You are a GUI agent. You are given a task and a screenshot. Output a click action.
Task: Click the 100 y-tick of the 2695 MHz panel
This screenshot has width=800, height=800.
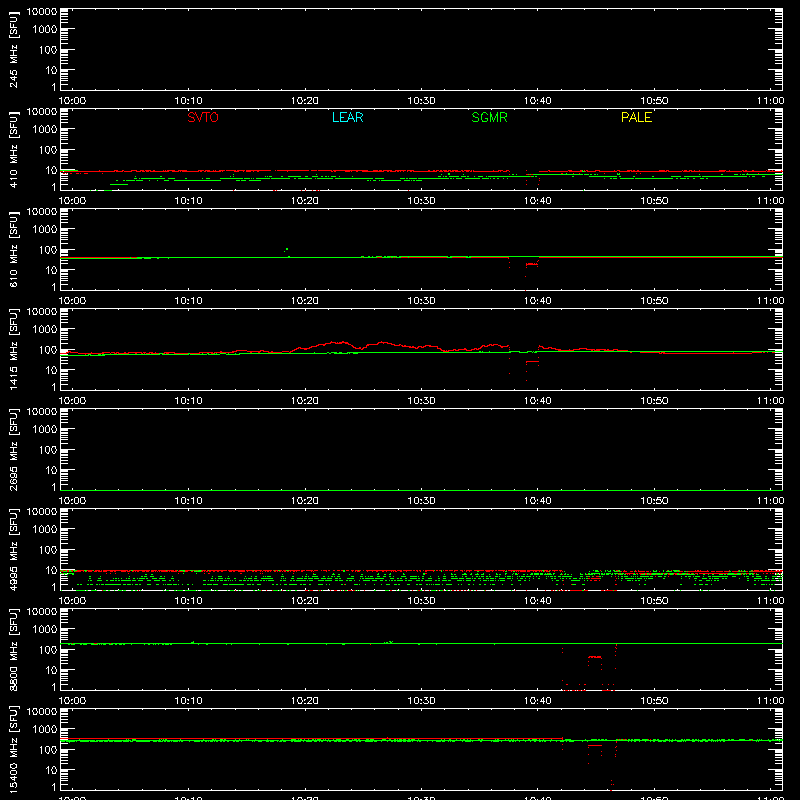[x=48, y=449]
